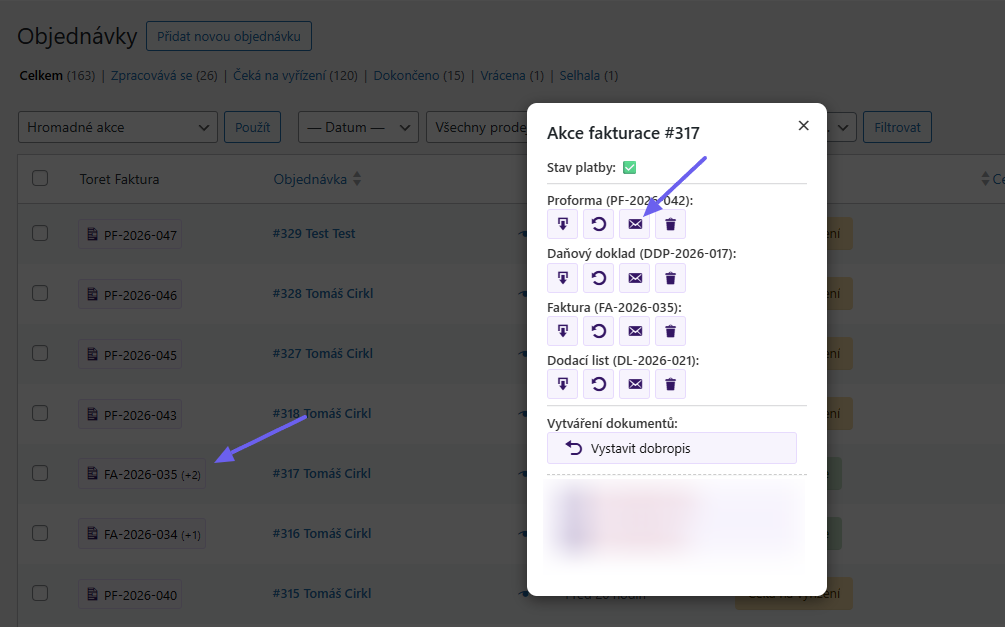
Task: Toggle the select-all orders checkbox
Action: point(40,178)
